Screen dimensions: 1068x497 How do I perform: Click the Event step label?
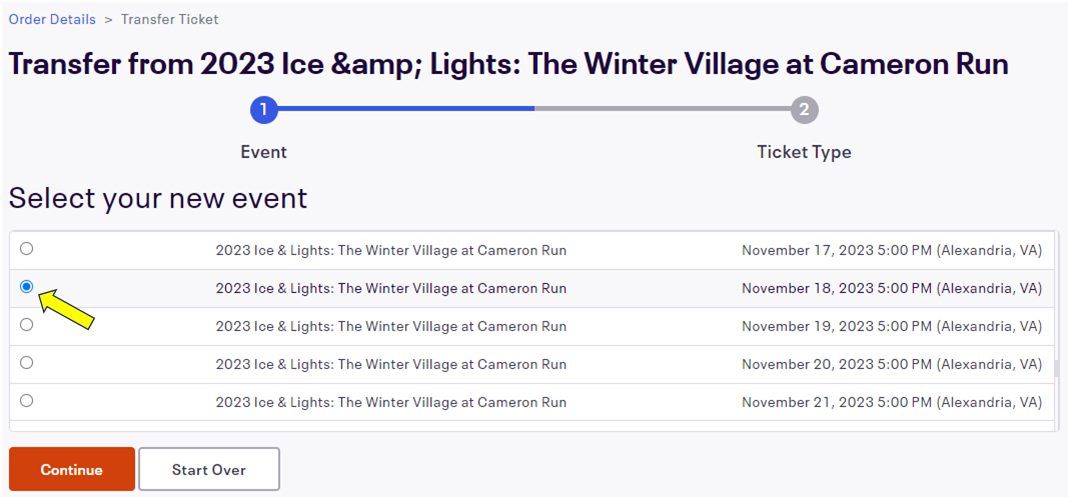tap(263, 152)
